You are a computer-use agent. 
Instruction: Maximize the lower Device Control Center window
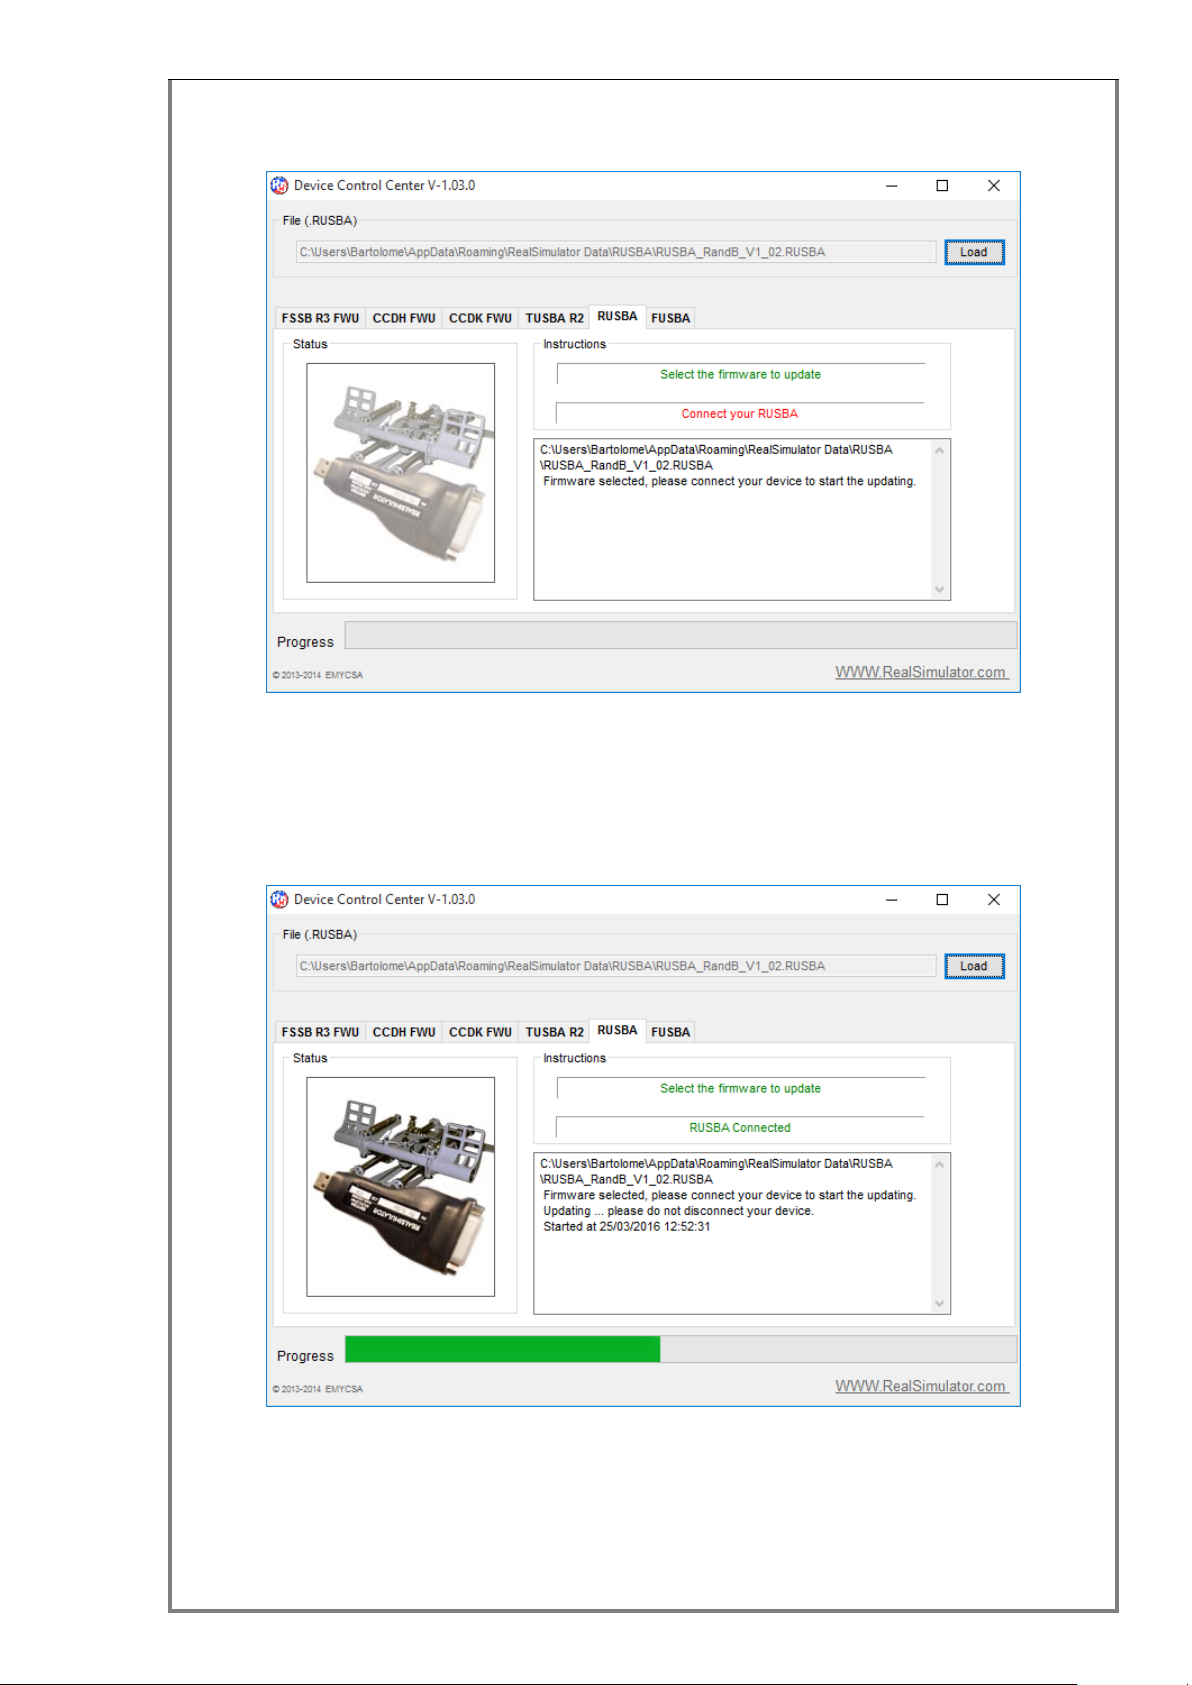click(x=942, y=900)
